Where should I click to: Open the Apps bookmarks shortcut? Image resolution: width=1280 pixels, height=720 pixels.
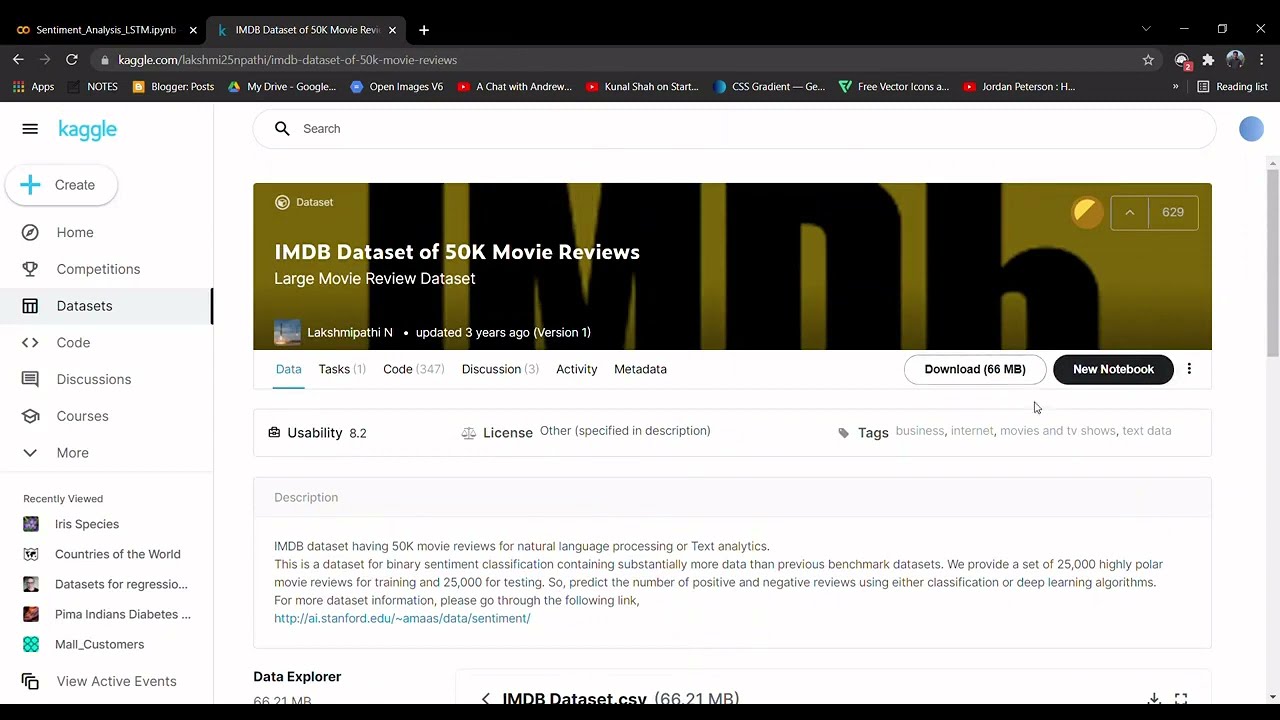click(33, 87)
